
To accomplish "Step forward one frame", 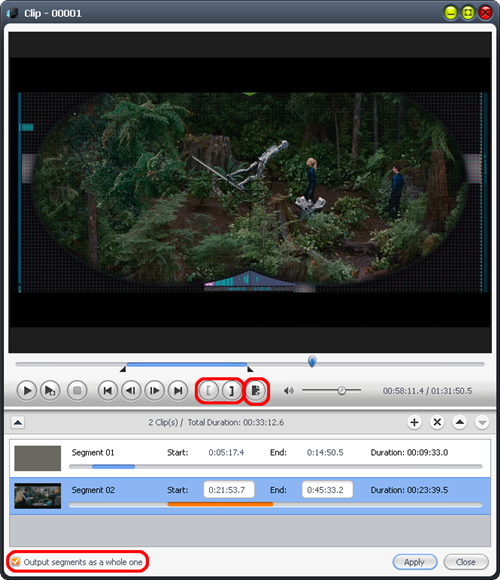I will pos(155,391).
